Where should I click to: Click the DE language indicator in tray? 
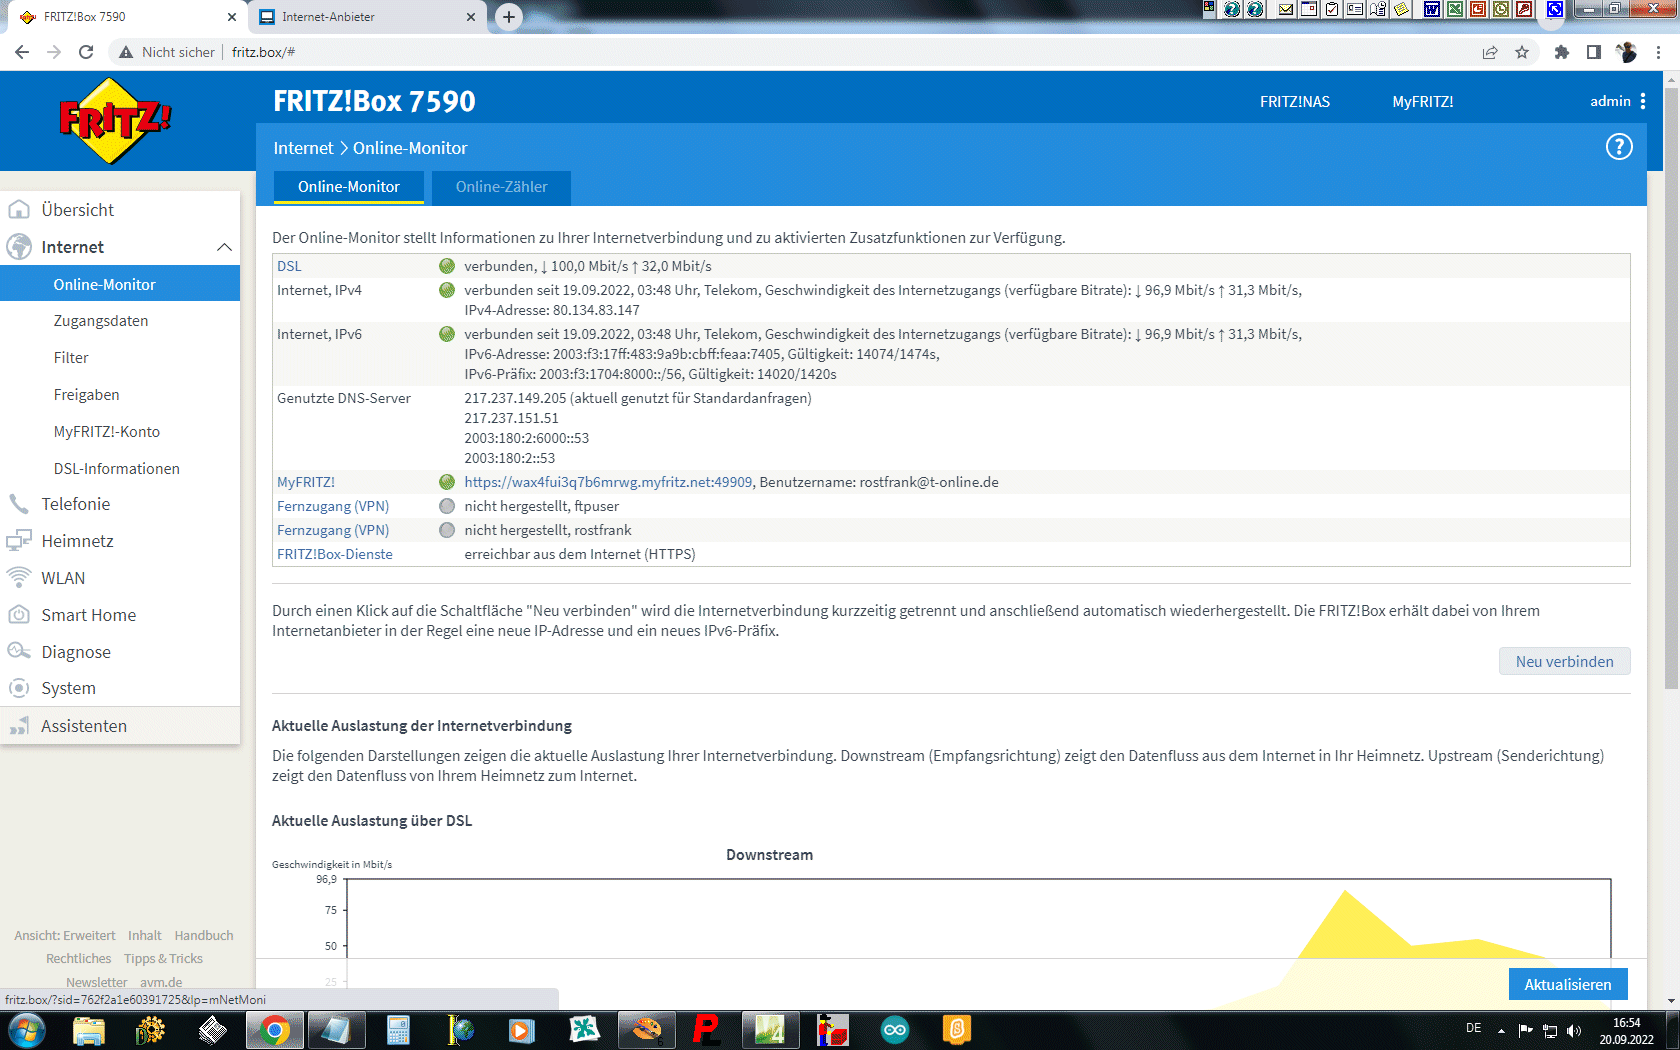pyautogui.click(x=1473, y=1028)
